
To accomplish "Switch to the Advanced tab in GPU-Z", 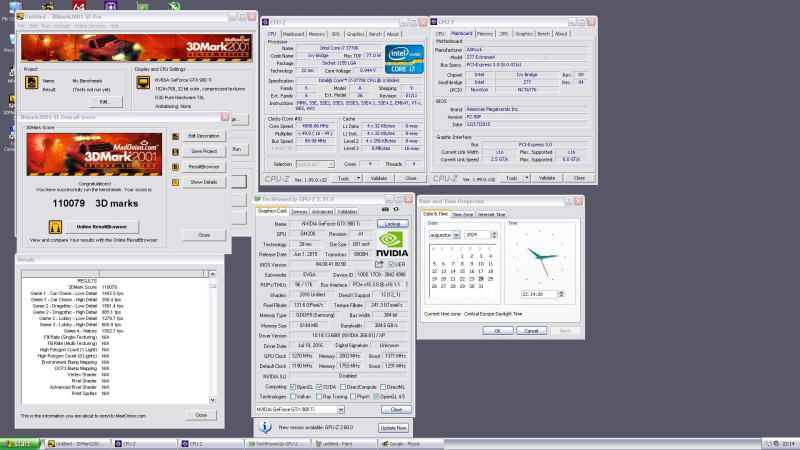I will (x=322, y=212).
